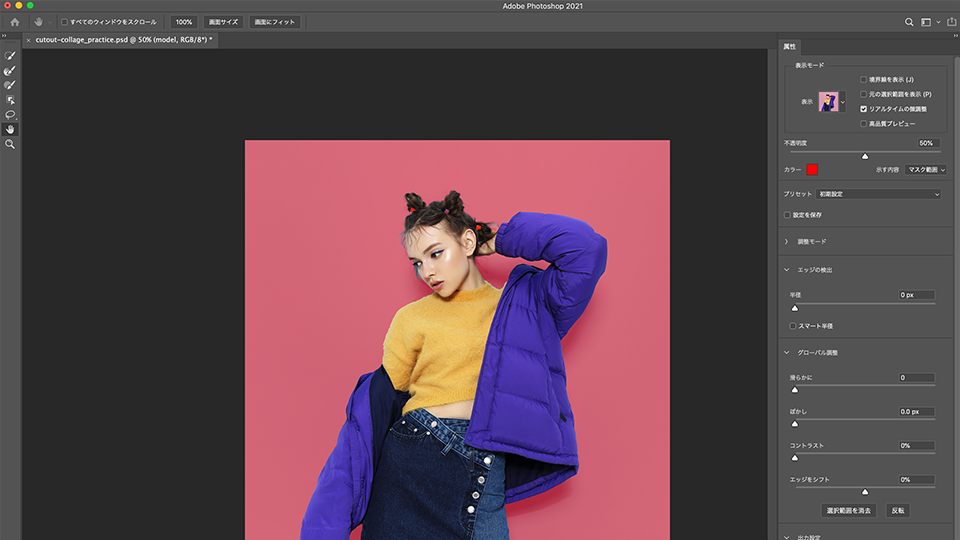960x540 pixels.
Task: Click the 滑らかに slider handle
Action: 795,390
